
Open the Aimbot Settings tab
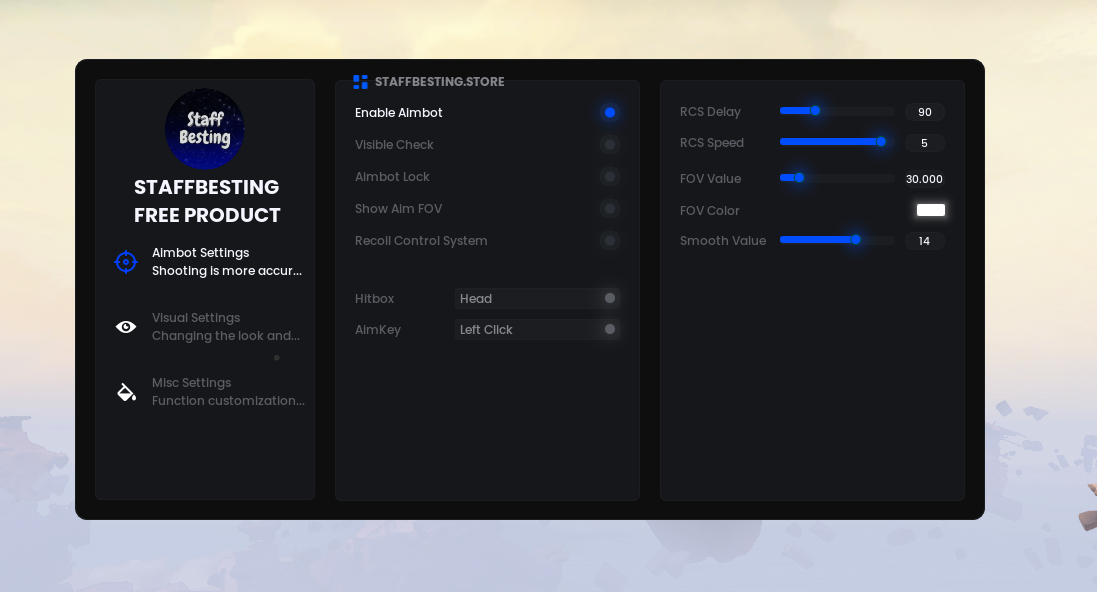[208, 262]
